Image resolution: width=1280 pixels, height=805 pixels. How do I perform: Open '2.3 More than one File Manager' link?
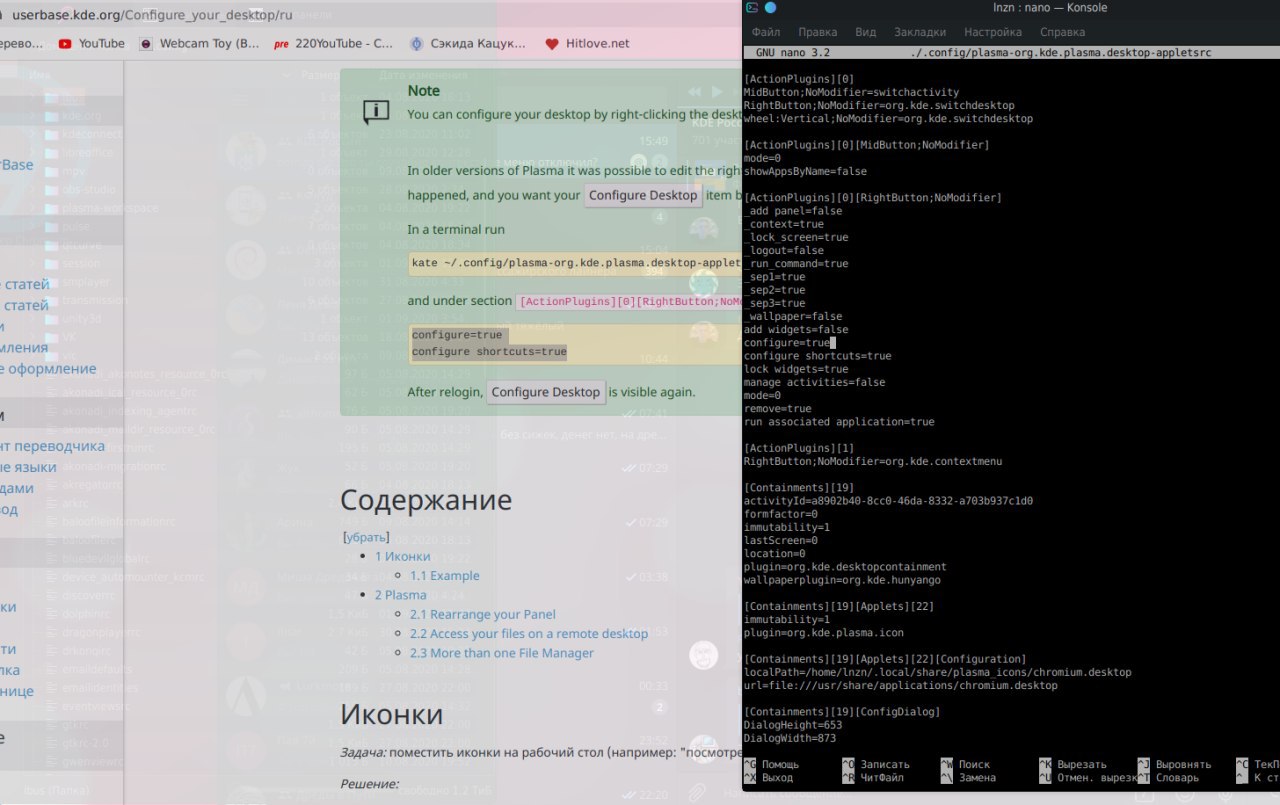[x=502, y=653]
